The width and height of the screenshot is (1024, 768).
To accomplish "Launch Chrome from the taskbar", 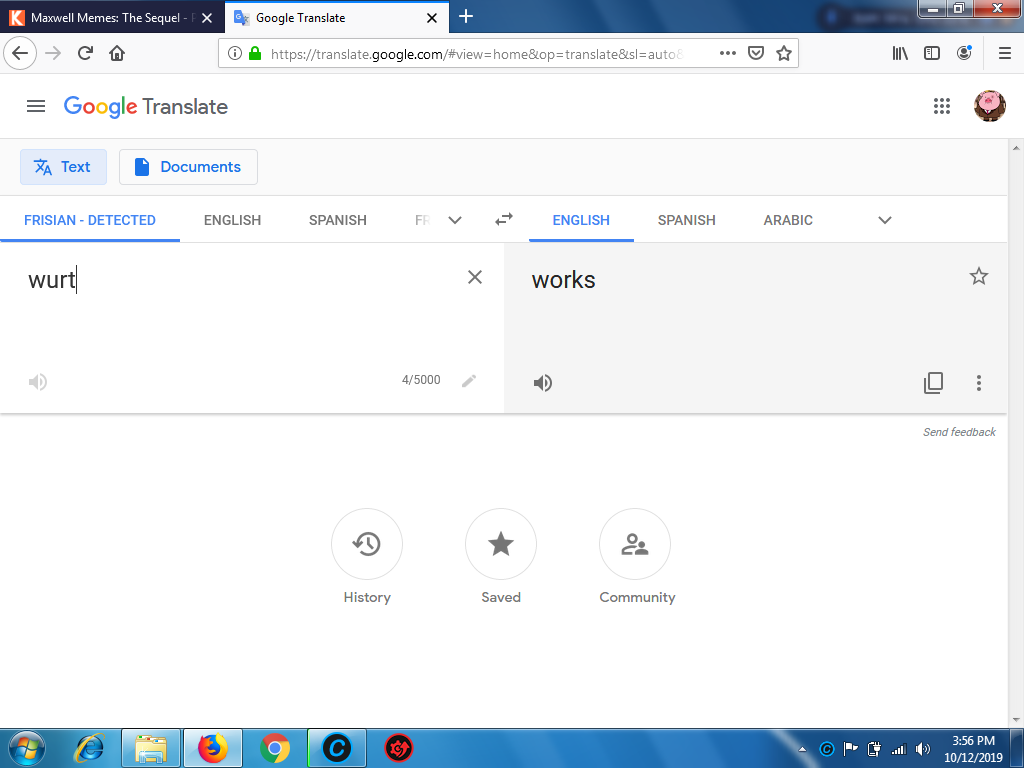I will point(275,748).
